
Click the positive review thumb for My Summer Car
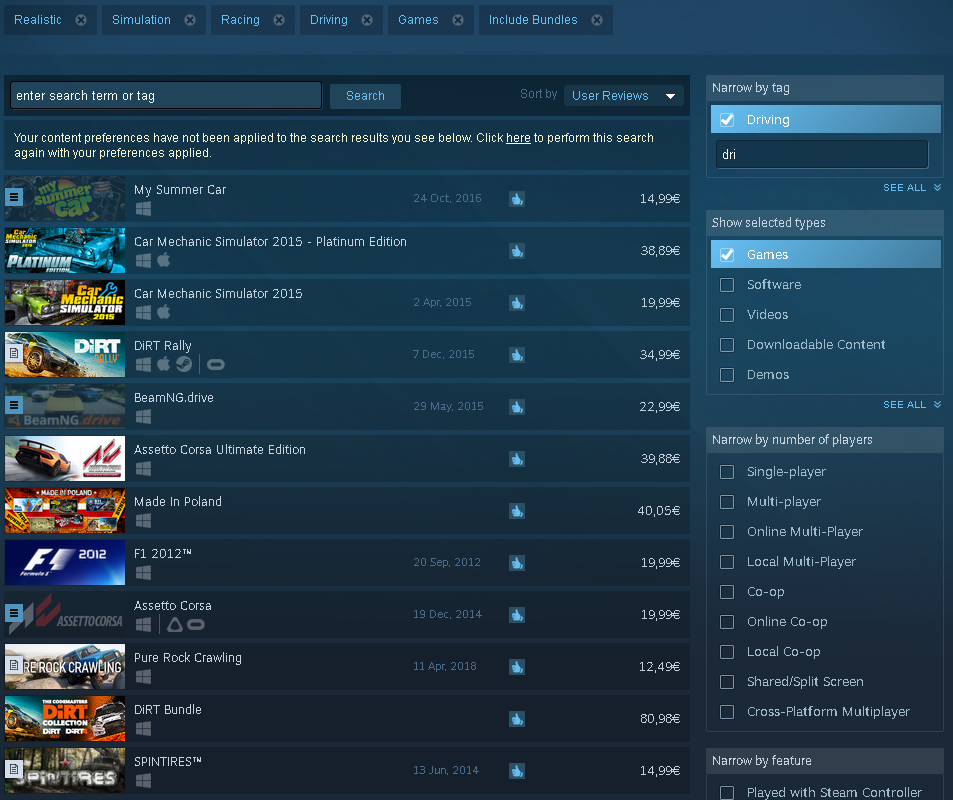[x=517, y=199]
